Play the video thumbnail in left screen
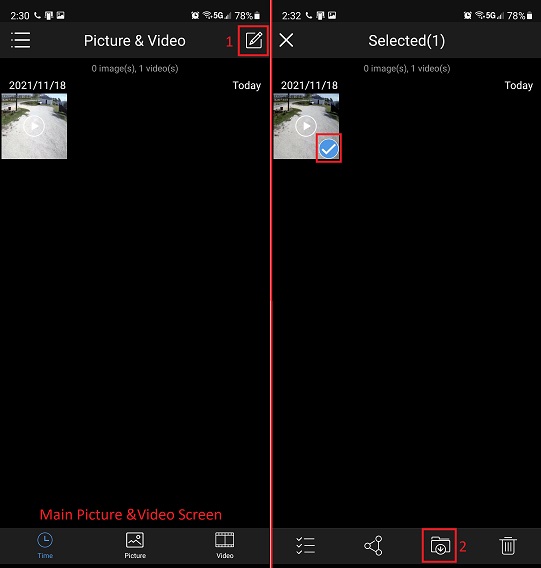Screen dimensions: 541x568 [34, 126]
